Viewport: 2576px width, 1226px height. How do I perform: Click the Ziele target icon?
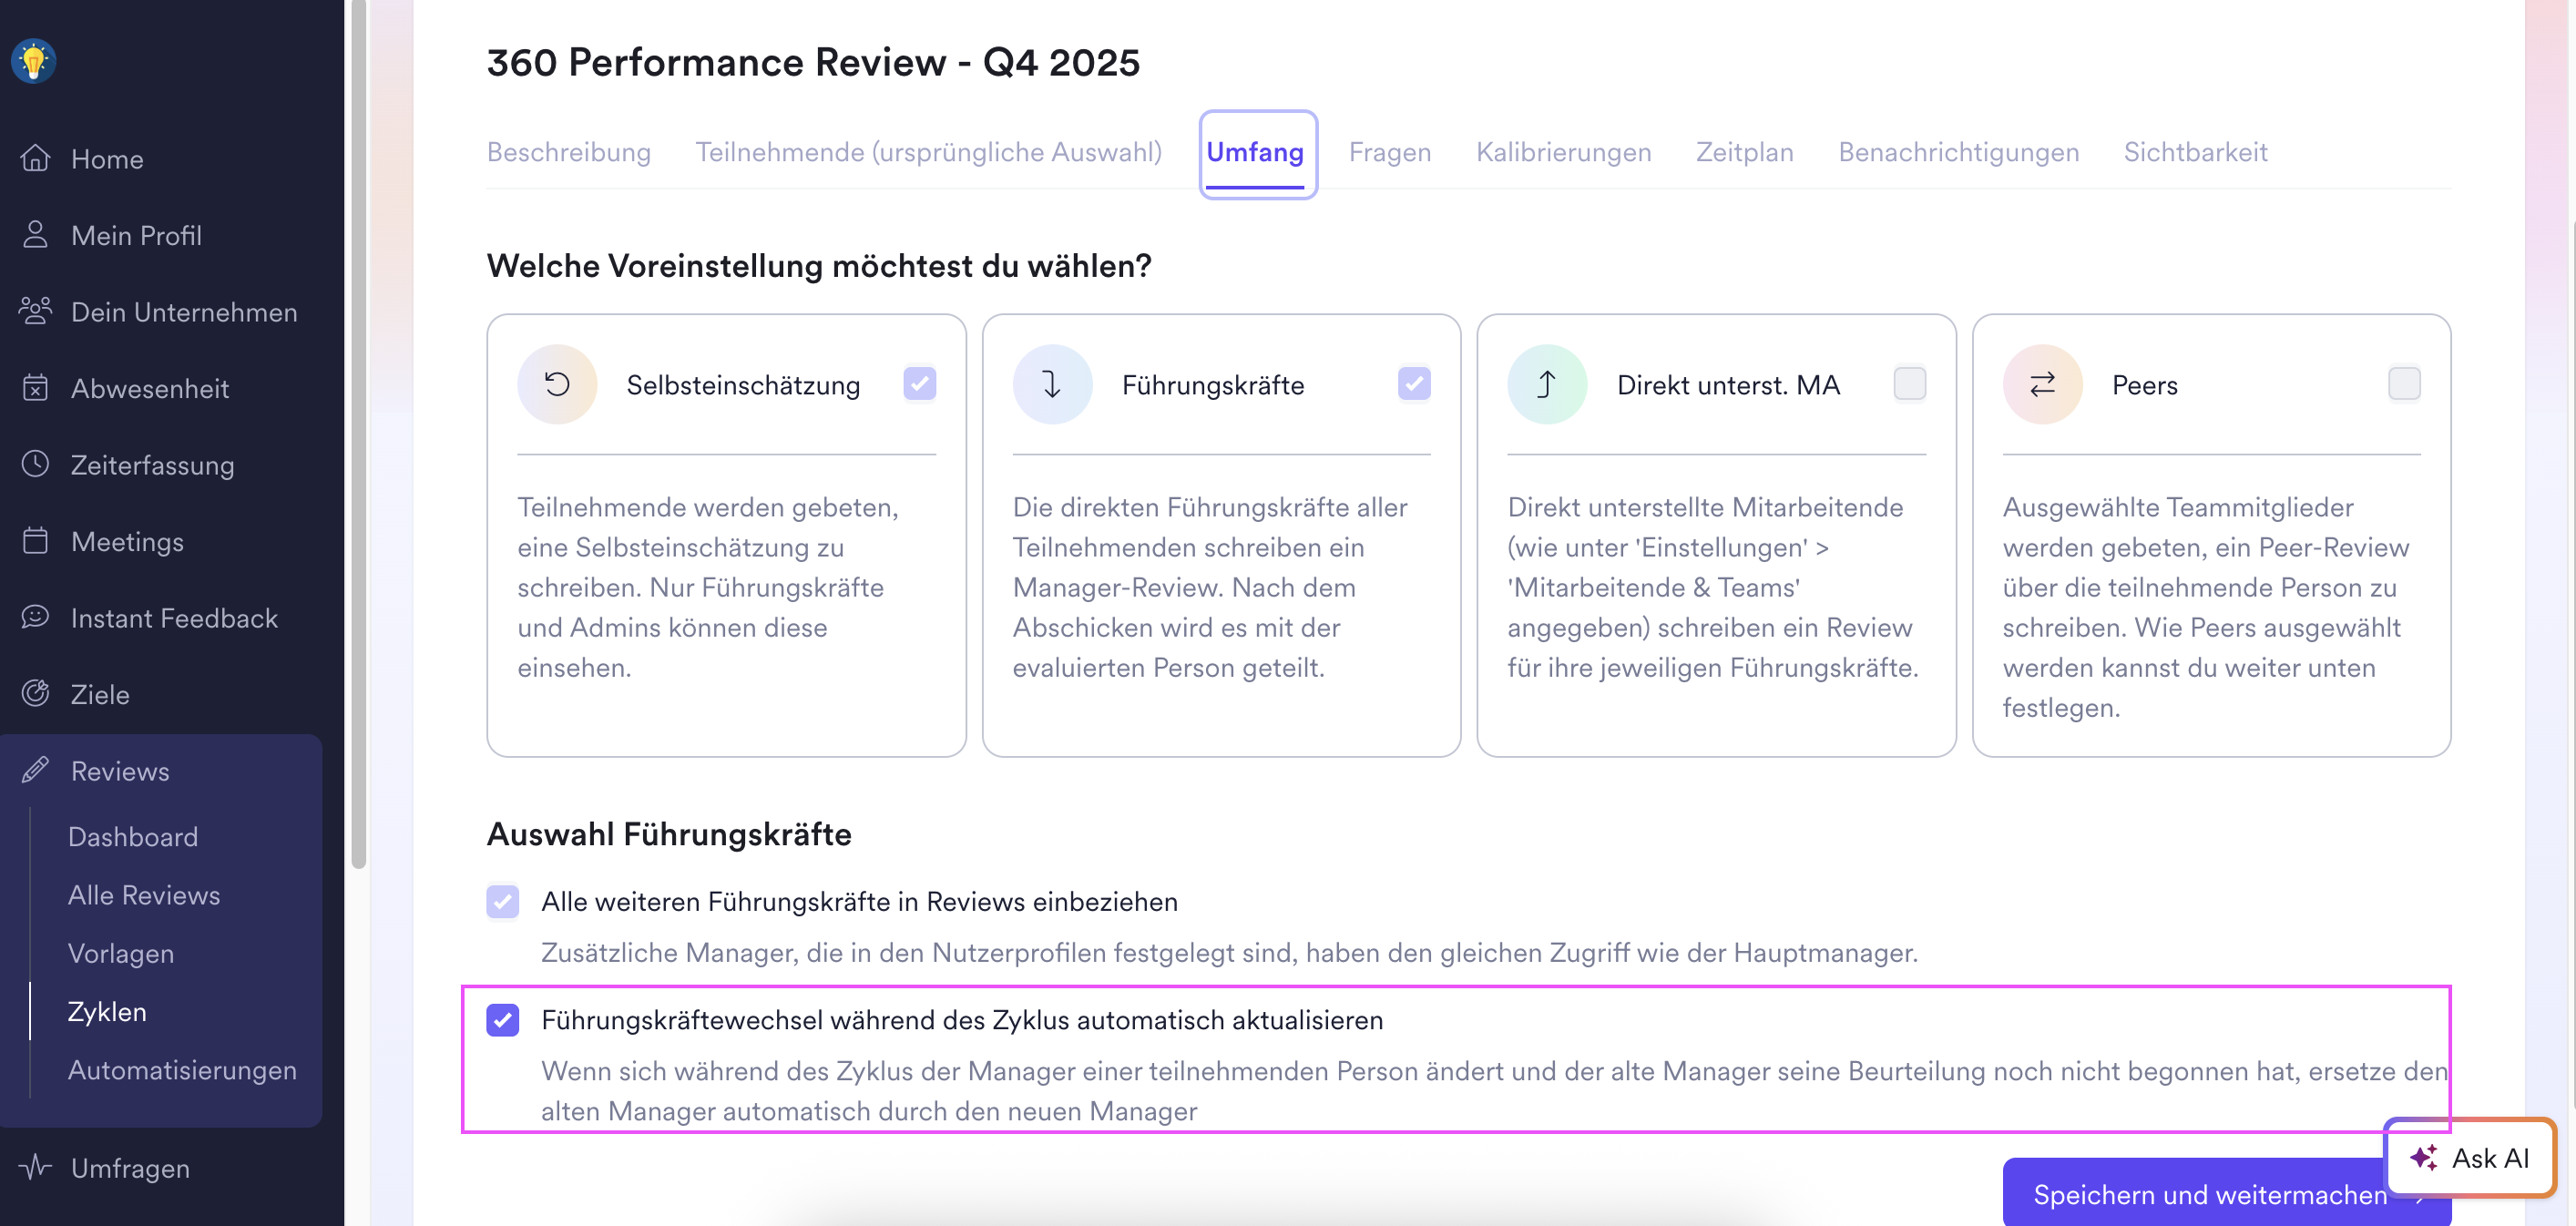click(35, 693)
